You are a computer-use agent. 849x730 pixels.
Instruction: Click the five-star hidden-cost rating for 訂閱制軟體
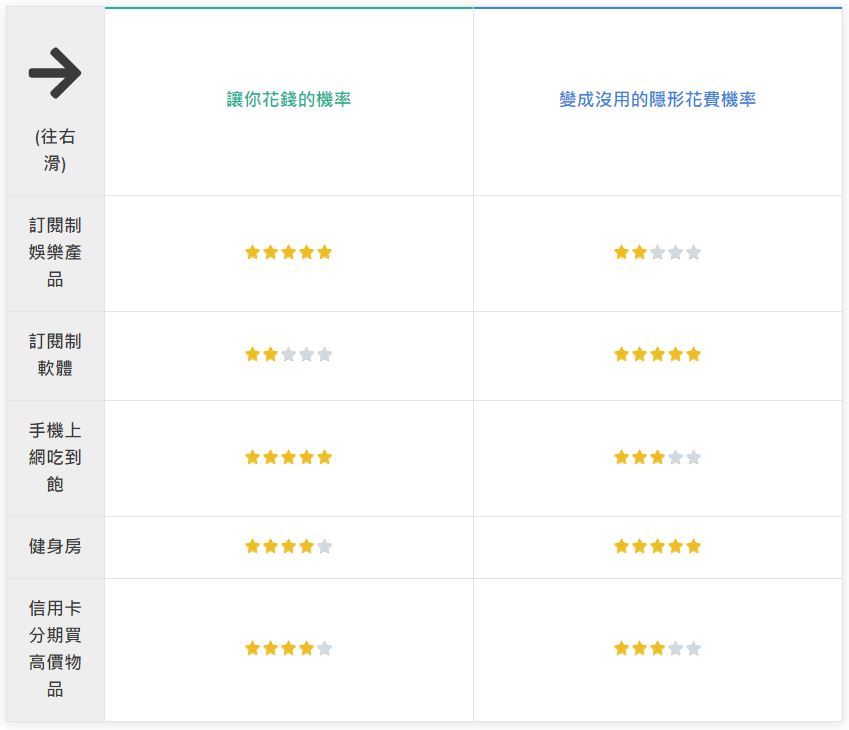pos(657,355)
